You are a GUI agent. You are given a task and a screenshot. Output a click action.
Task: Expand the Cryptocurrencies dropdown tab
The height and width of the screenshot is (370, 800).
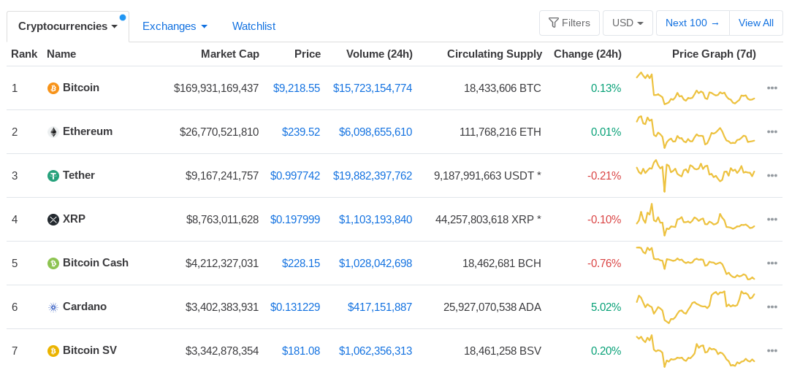pyautogui.click(x=68, y=27)
